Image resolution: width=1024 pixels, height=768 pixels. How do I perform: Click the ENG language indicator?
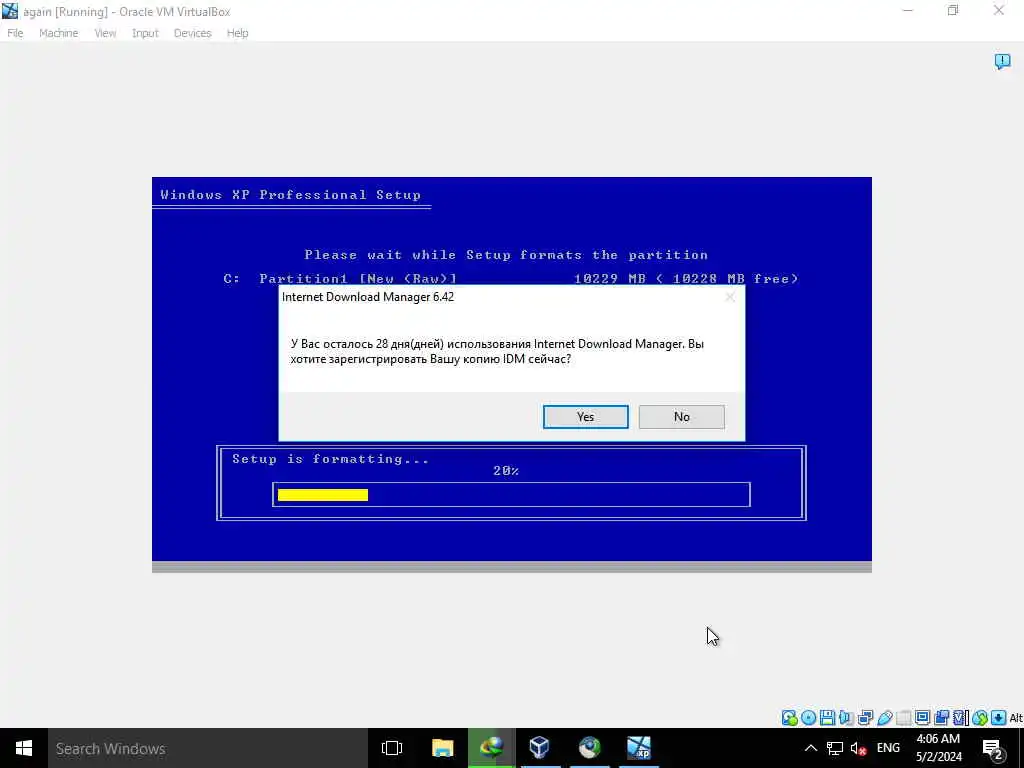888,748
